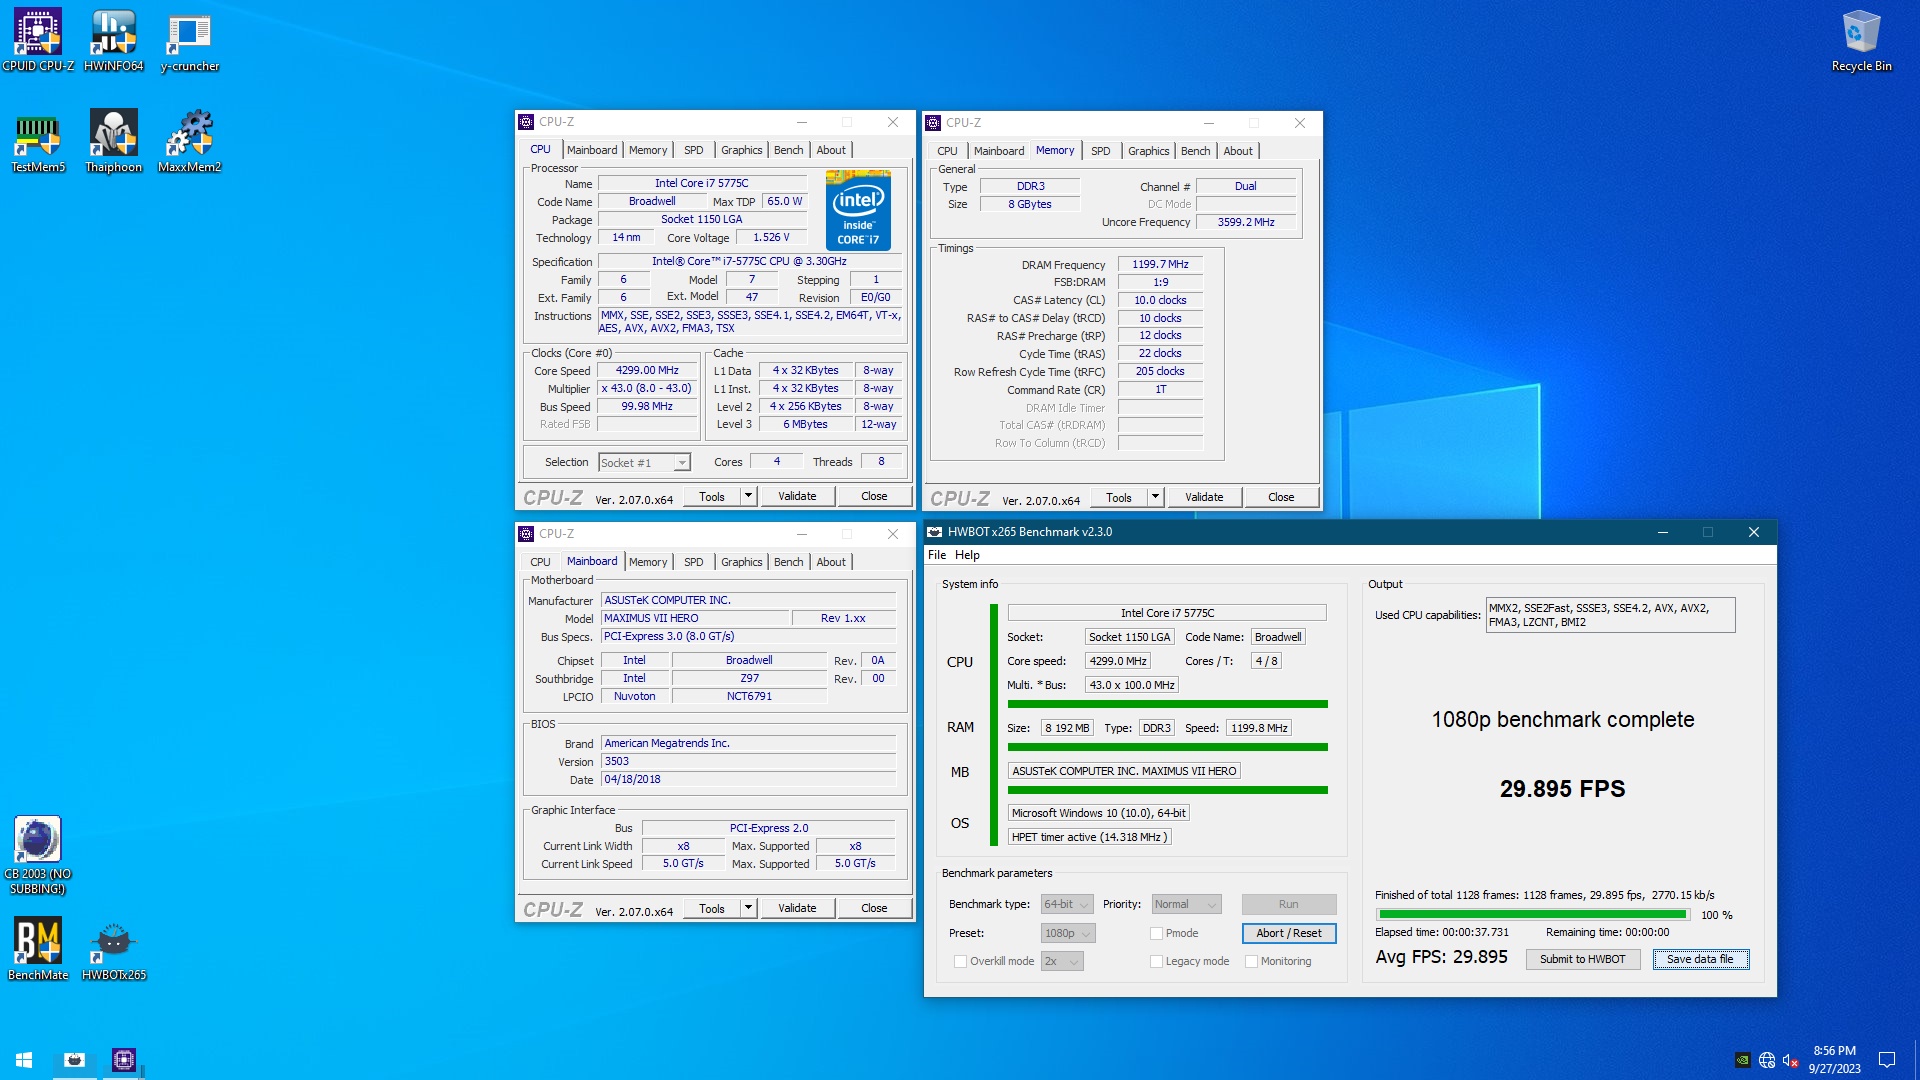Select the BenchMate taskbar icon

click(74, 1059)
